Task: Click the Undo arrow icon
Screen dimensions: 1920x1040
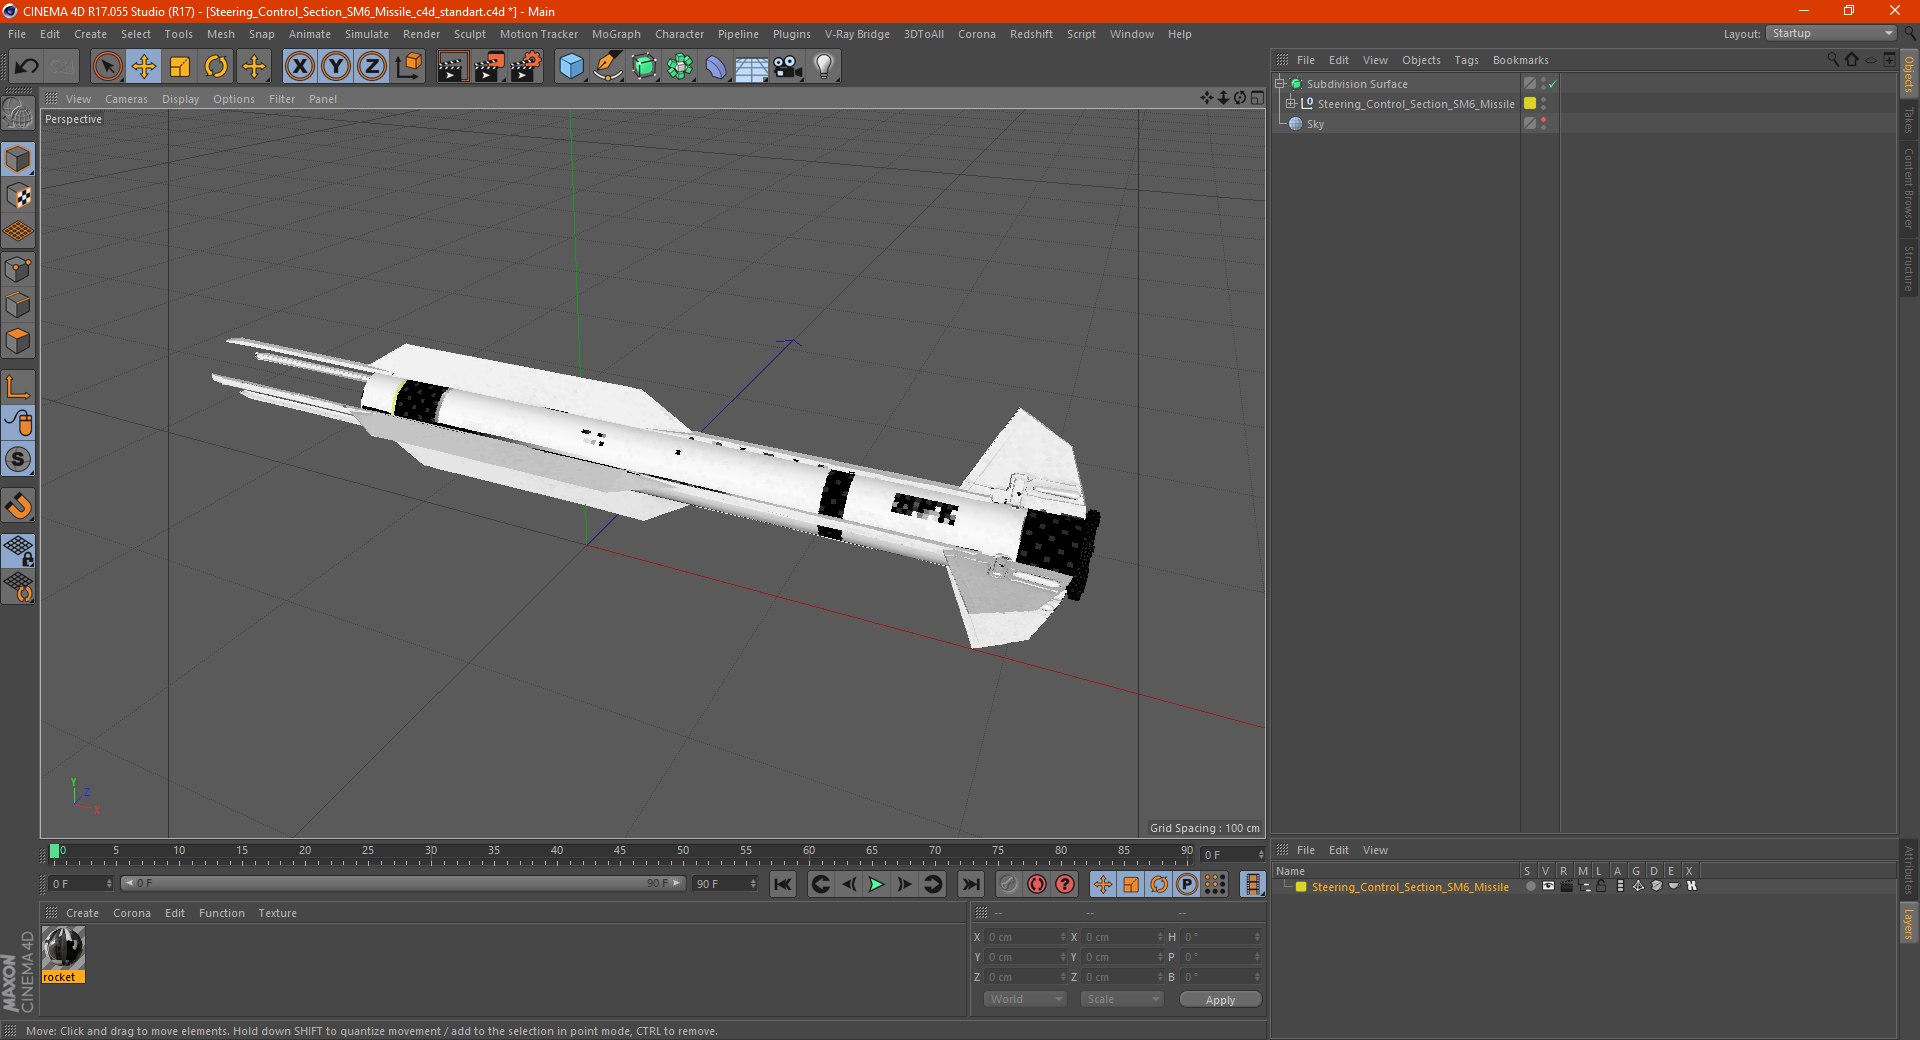Action: coord(27,67)
